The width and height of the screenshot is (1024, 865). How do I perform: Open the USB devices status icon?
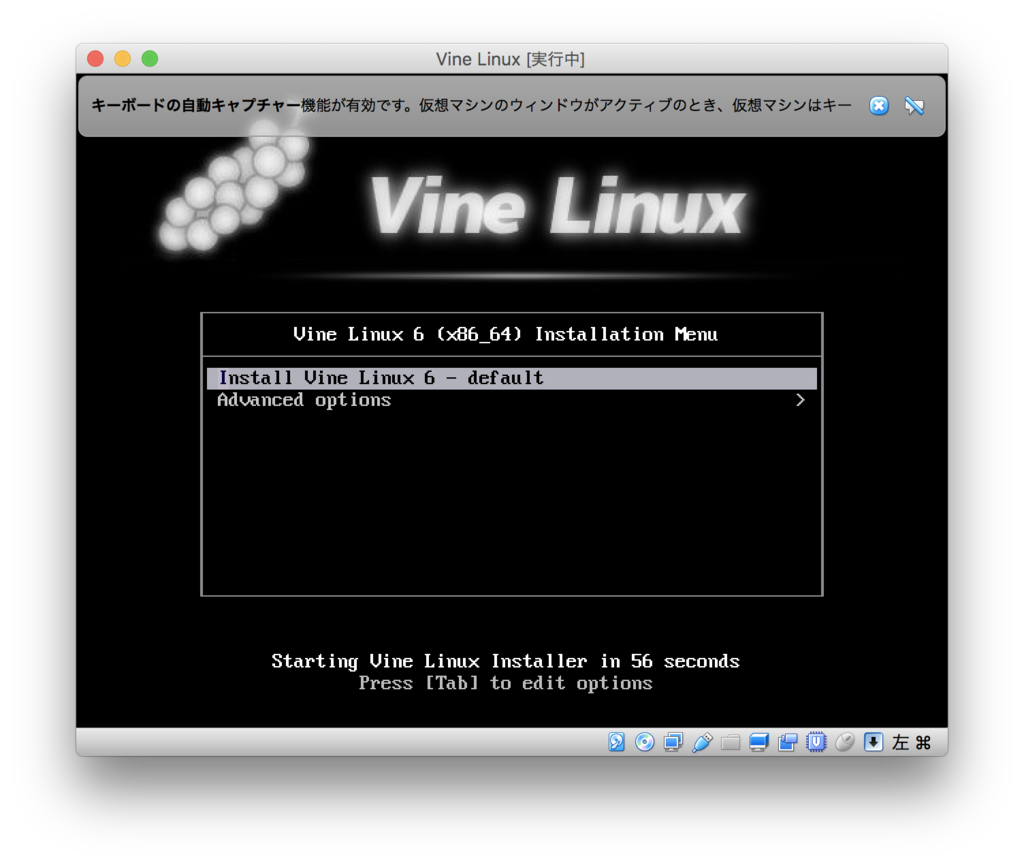tap(702, 742)
